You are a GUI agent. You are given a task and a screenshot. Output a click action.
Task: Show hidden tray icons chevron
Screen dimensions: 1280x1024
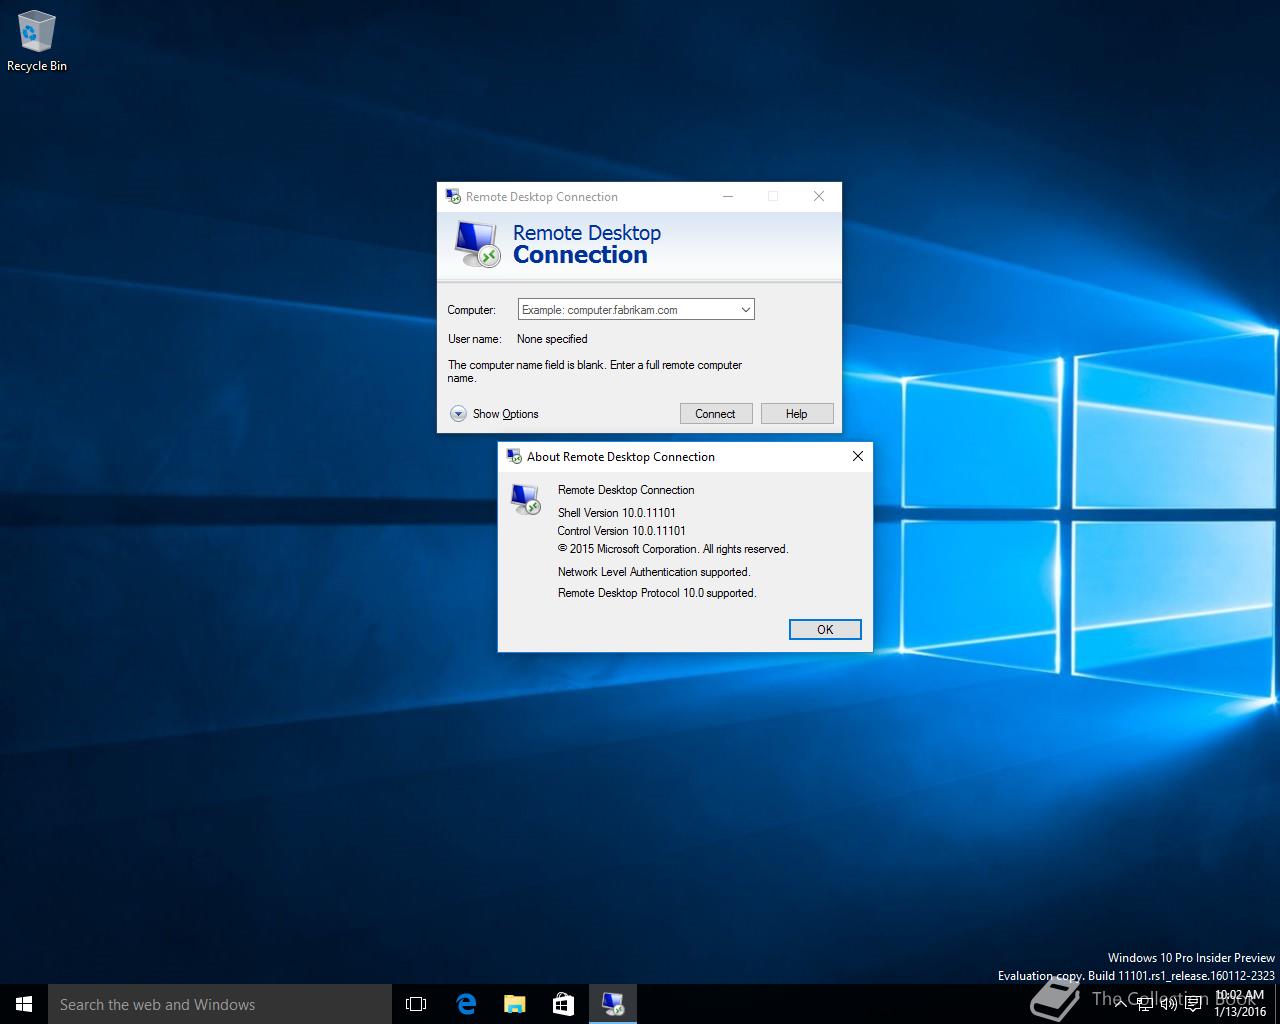point(1120,1004)
